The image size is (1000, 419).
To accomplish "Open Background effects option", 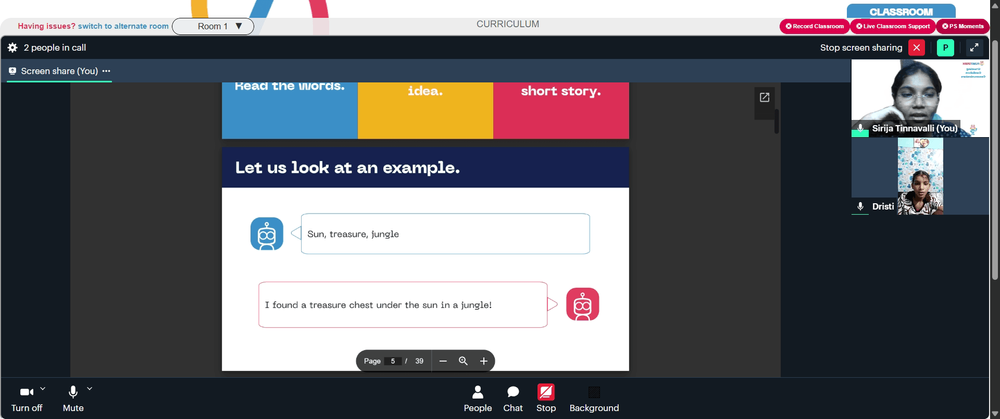I will (x=594, y=399).
